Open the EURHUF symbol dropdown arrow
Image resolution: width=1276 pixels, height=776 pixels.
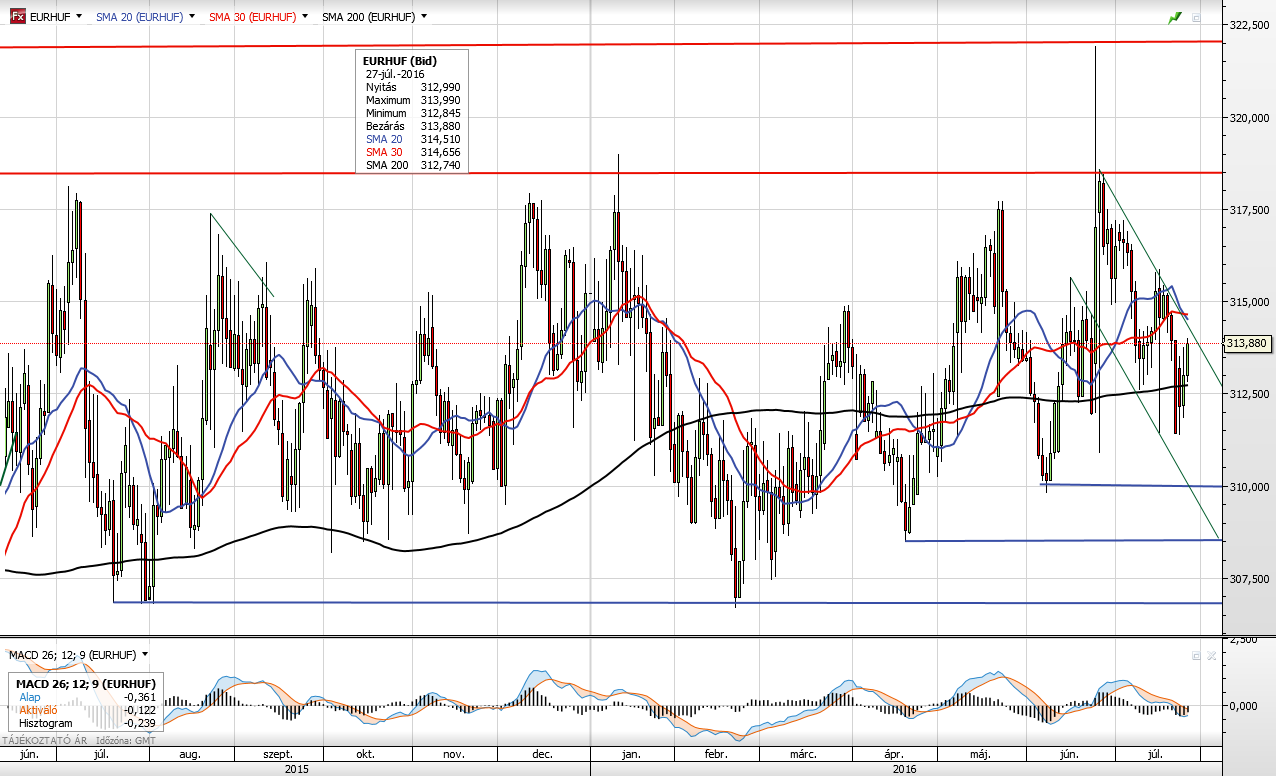tap(80, 17)
